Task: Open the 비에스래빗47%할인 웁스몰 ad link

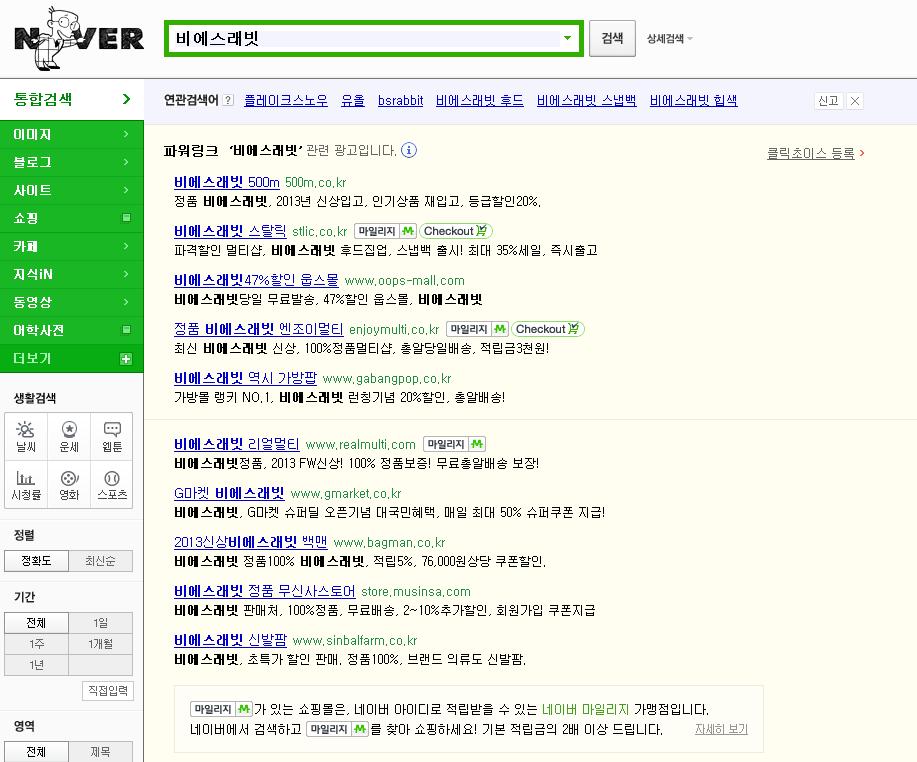Action: click(256, 280)
